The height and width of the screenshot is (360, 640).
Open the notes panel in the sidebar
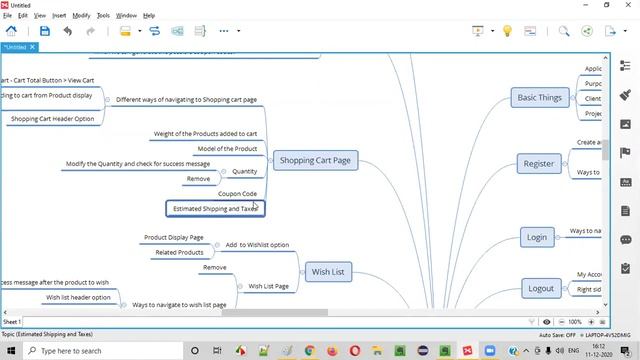tap(625, 211)
